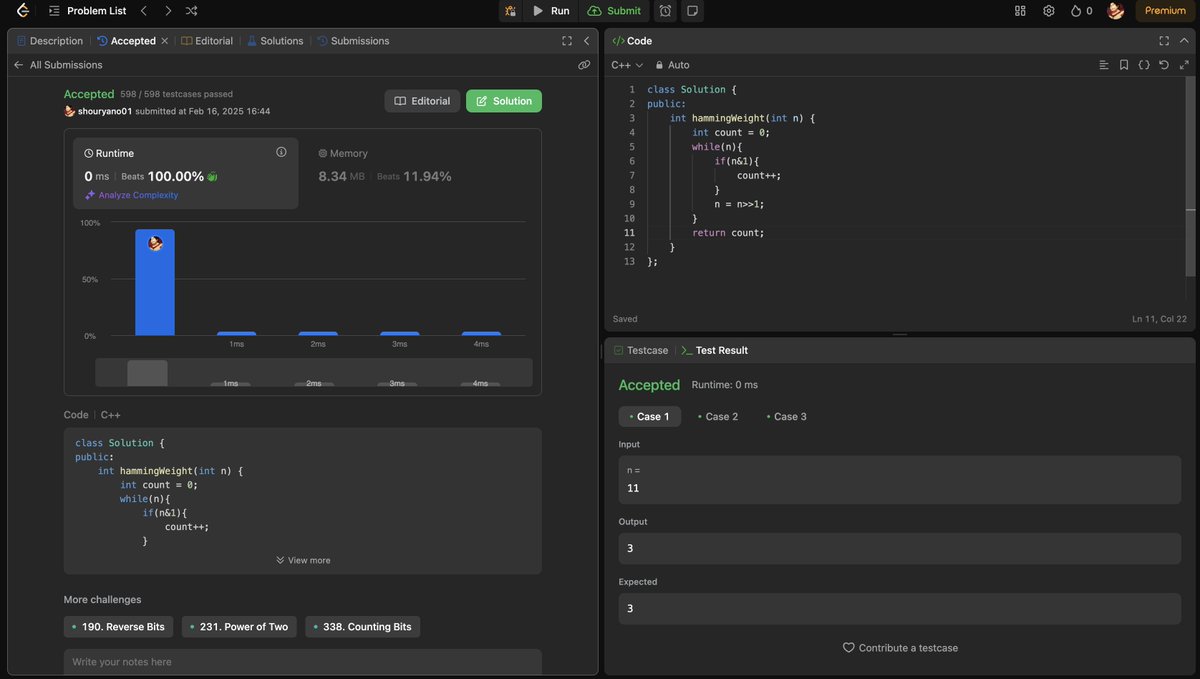1200x679 pixels.
Task: Select Case 1 tab
Action: point(650,416)
